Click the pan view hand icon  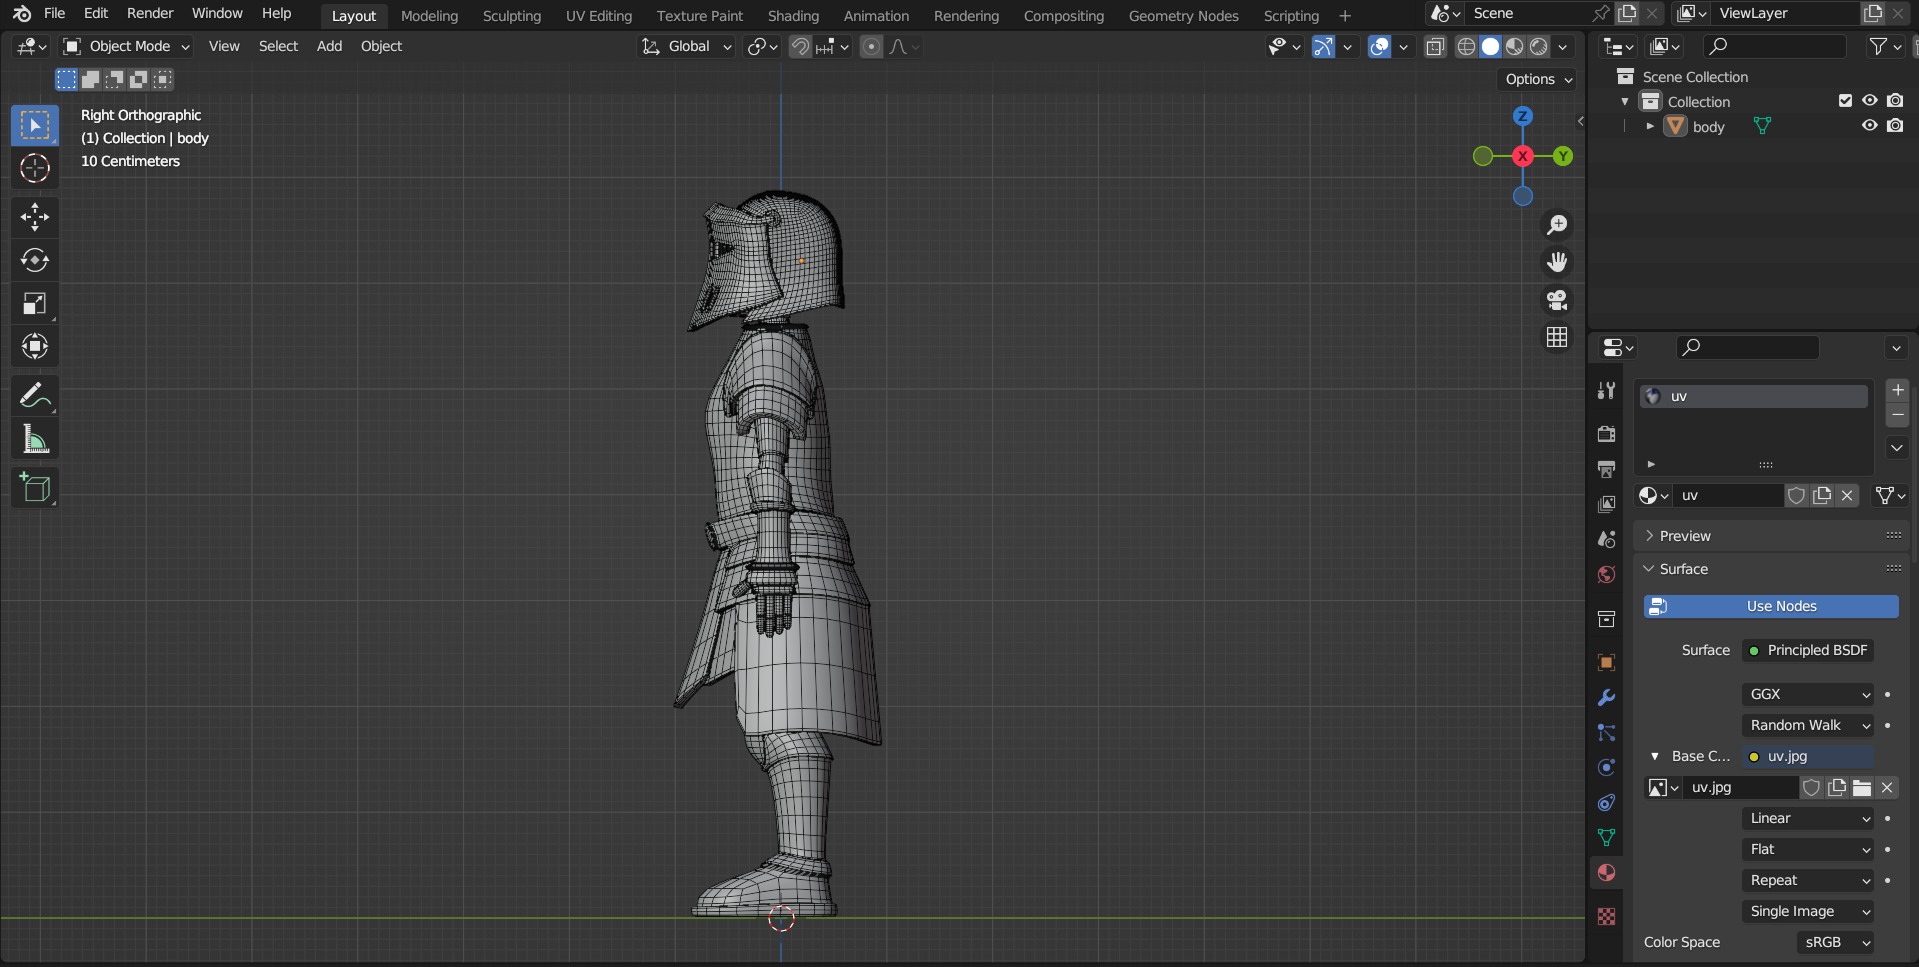pyautogui.click(x=1557, y=262)
